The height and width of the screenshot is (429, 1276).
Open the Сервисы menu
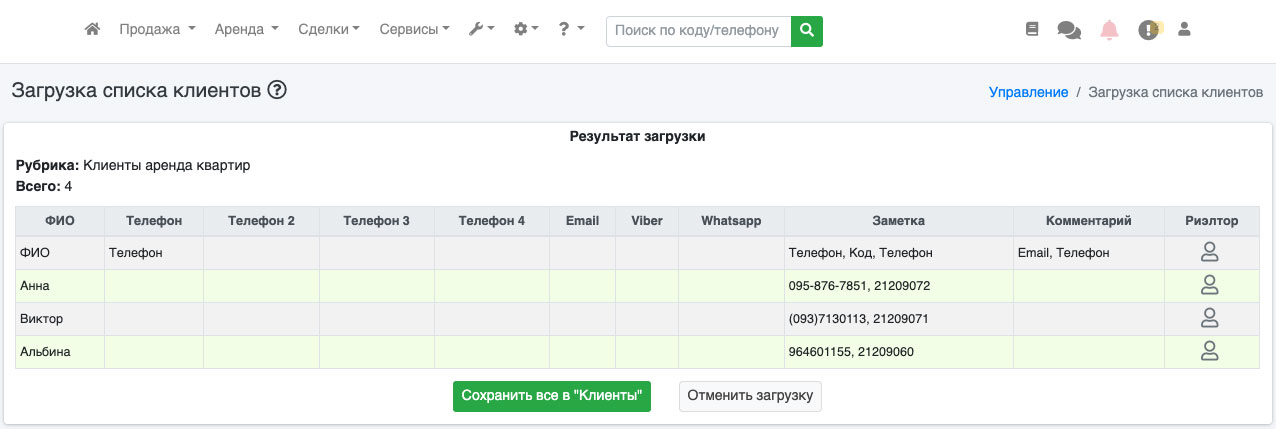click(x=414, y=30)
